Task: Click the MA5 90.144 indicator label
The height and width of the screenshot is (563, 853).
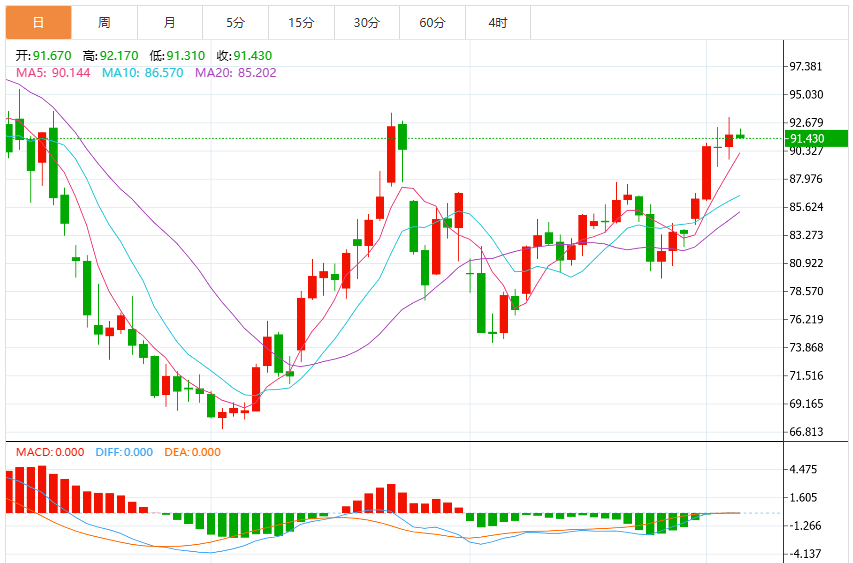Action: [53, 73]
